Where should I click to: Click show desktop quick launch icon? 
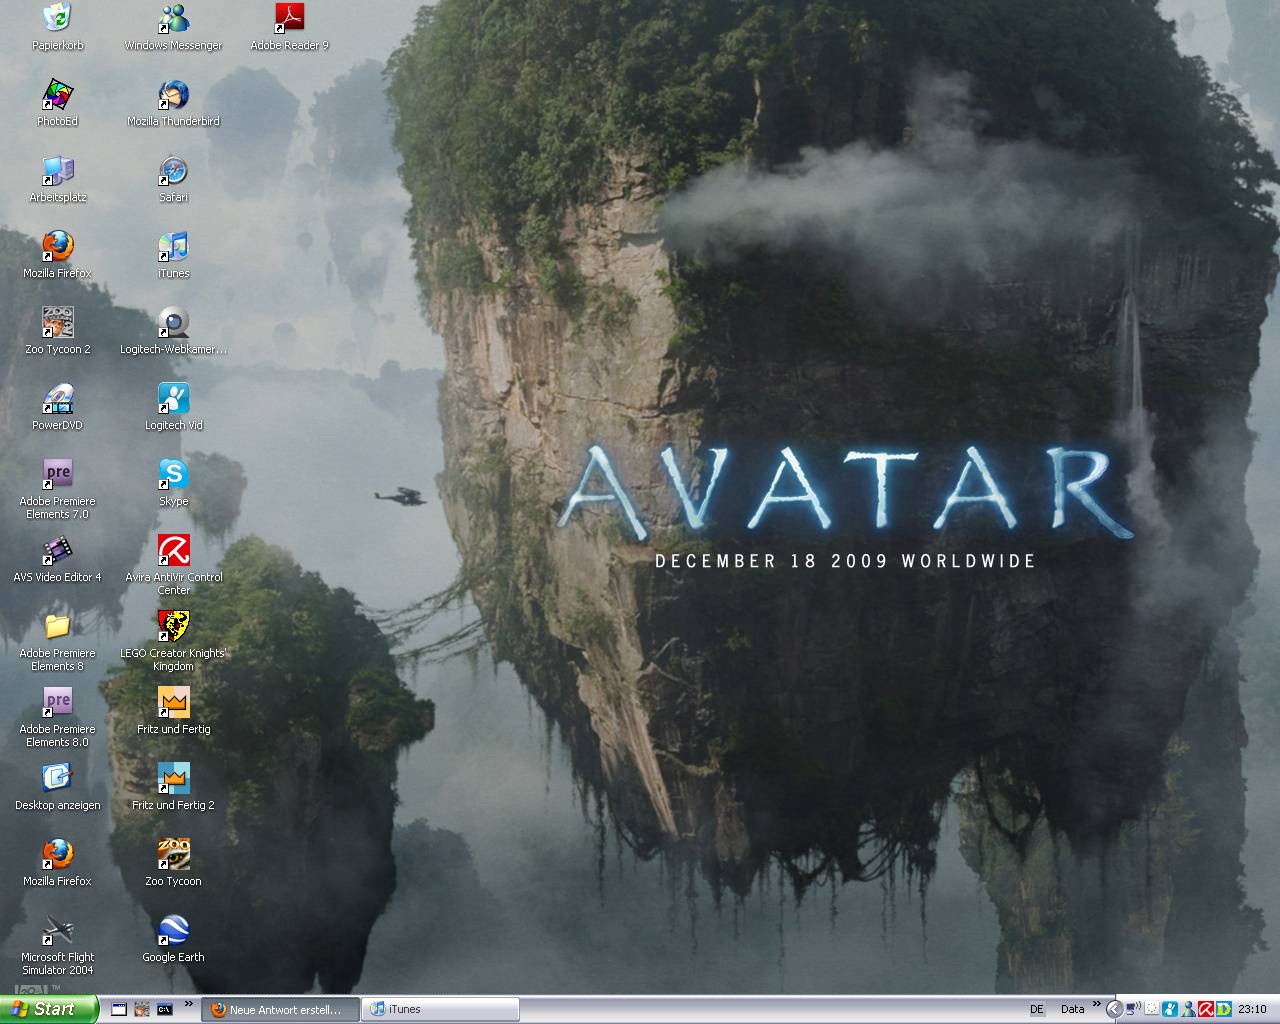click(x=119, y=1009)
